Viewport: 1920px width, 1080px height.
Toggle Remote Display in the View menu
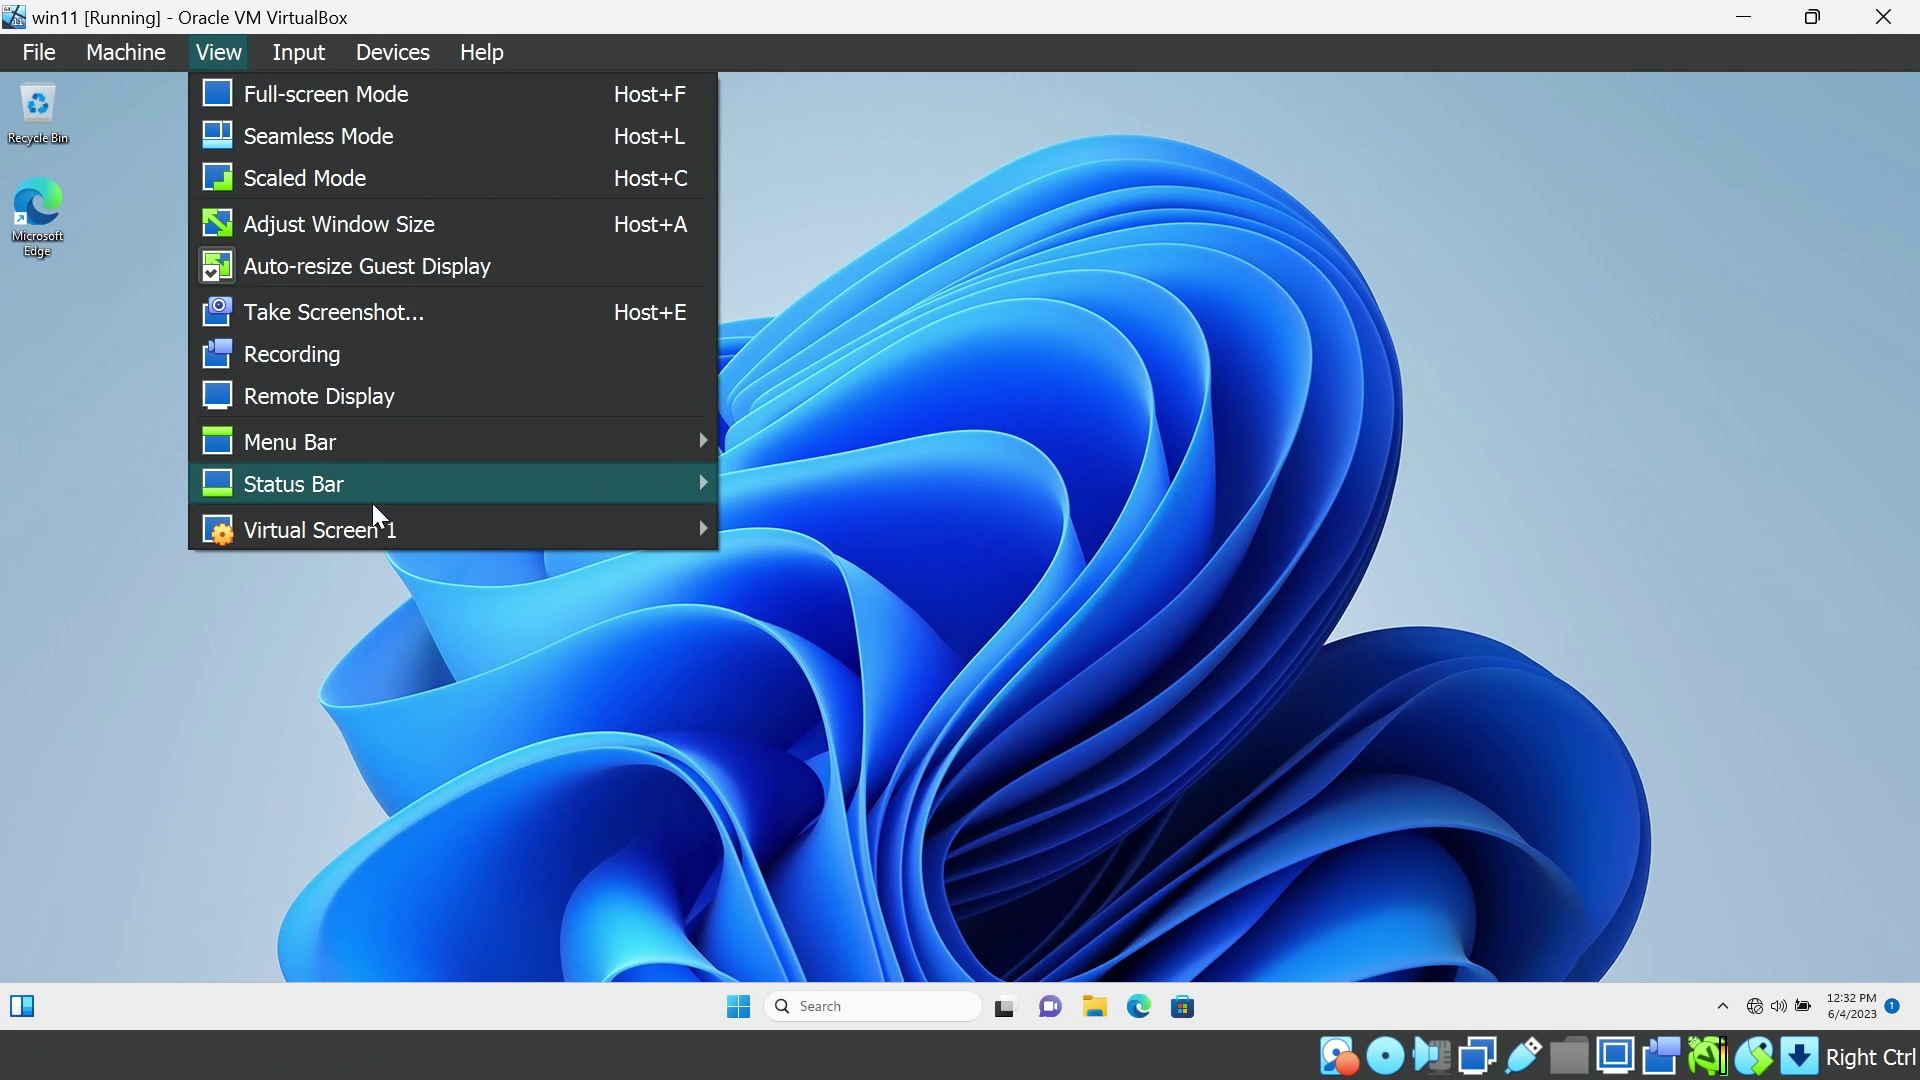pyautogui.click(x=319, y=396)
